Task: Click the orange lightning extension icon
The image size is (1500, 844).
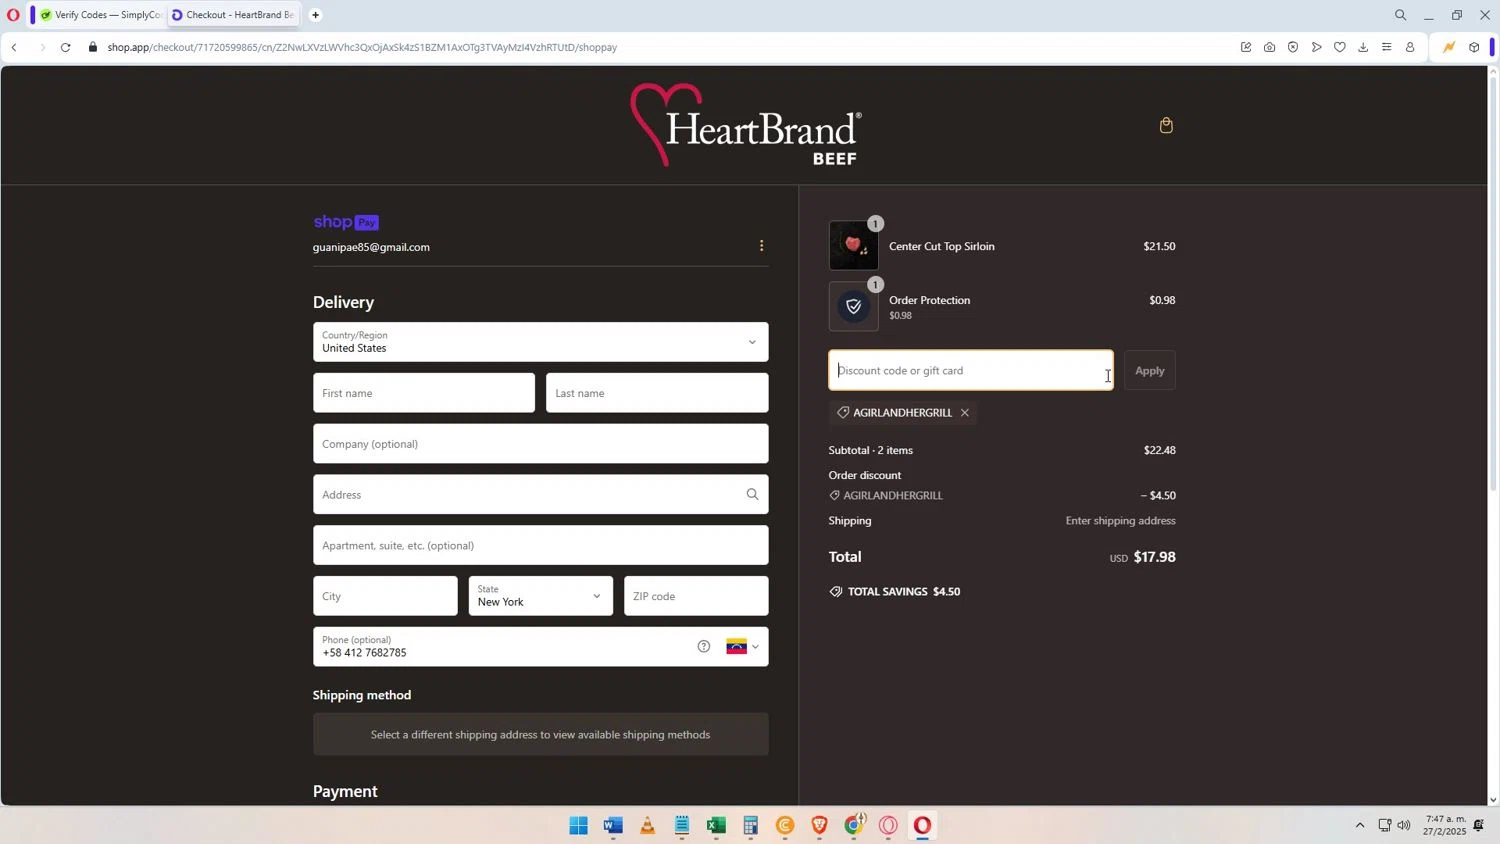Action: click(x=1448, y=47)
